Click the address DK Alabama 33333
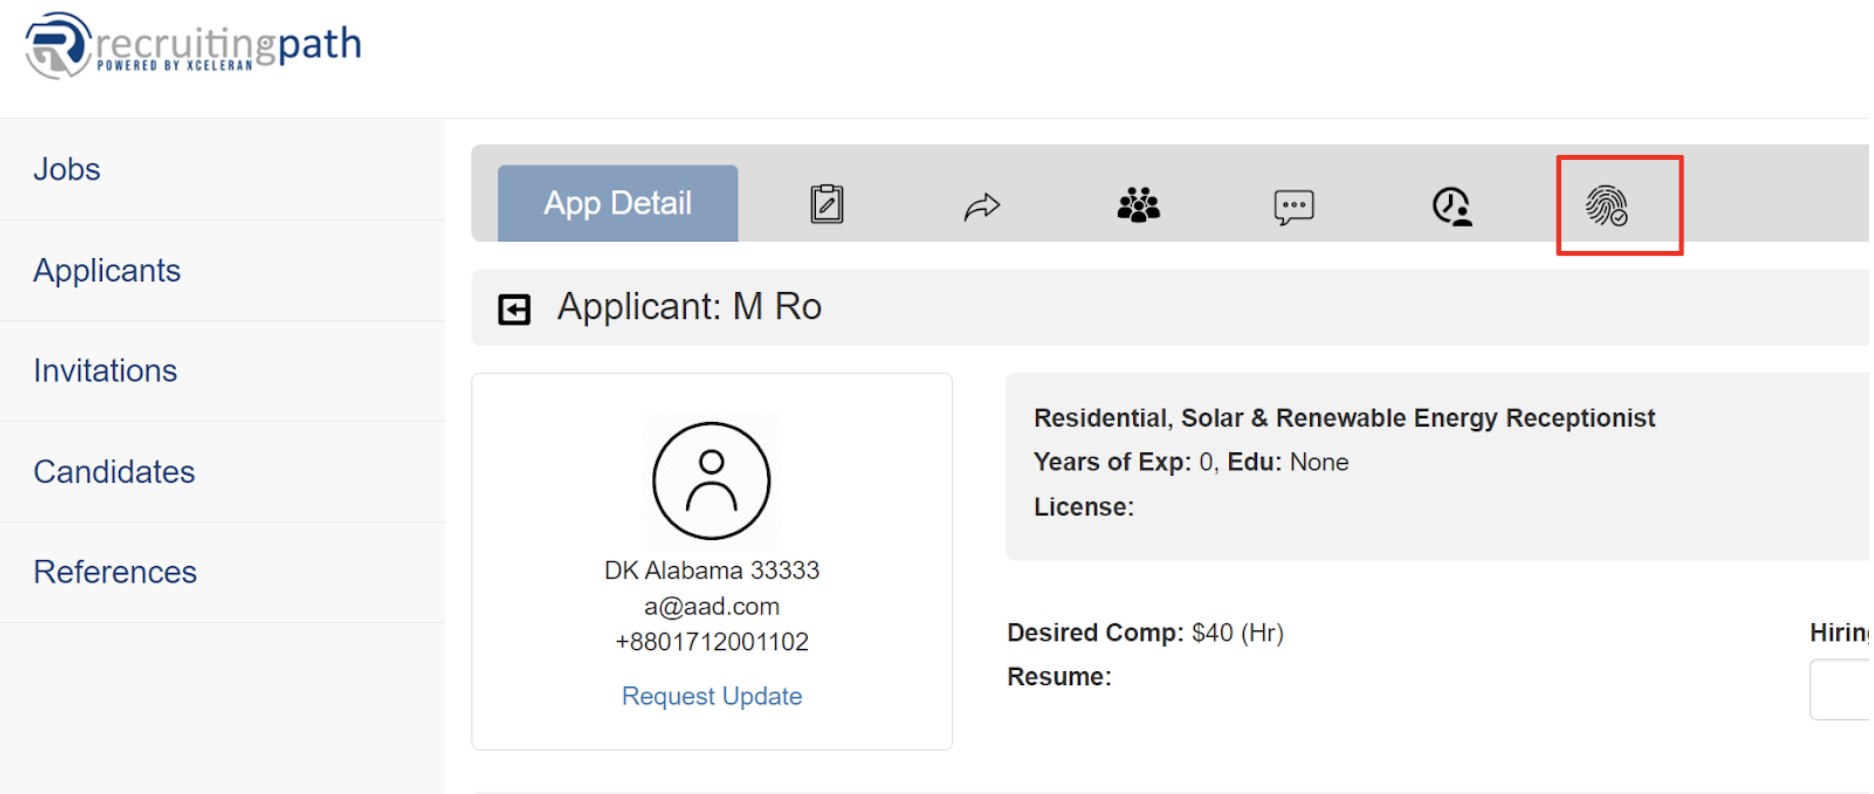Image resolution: width=1874 pixels, height=794 pixels. click(712, 570)
